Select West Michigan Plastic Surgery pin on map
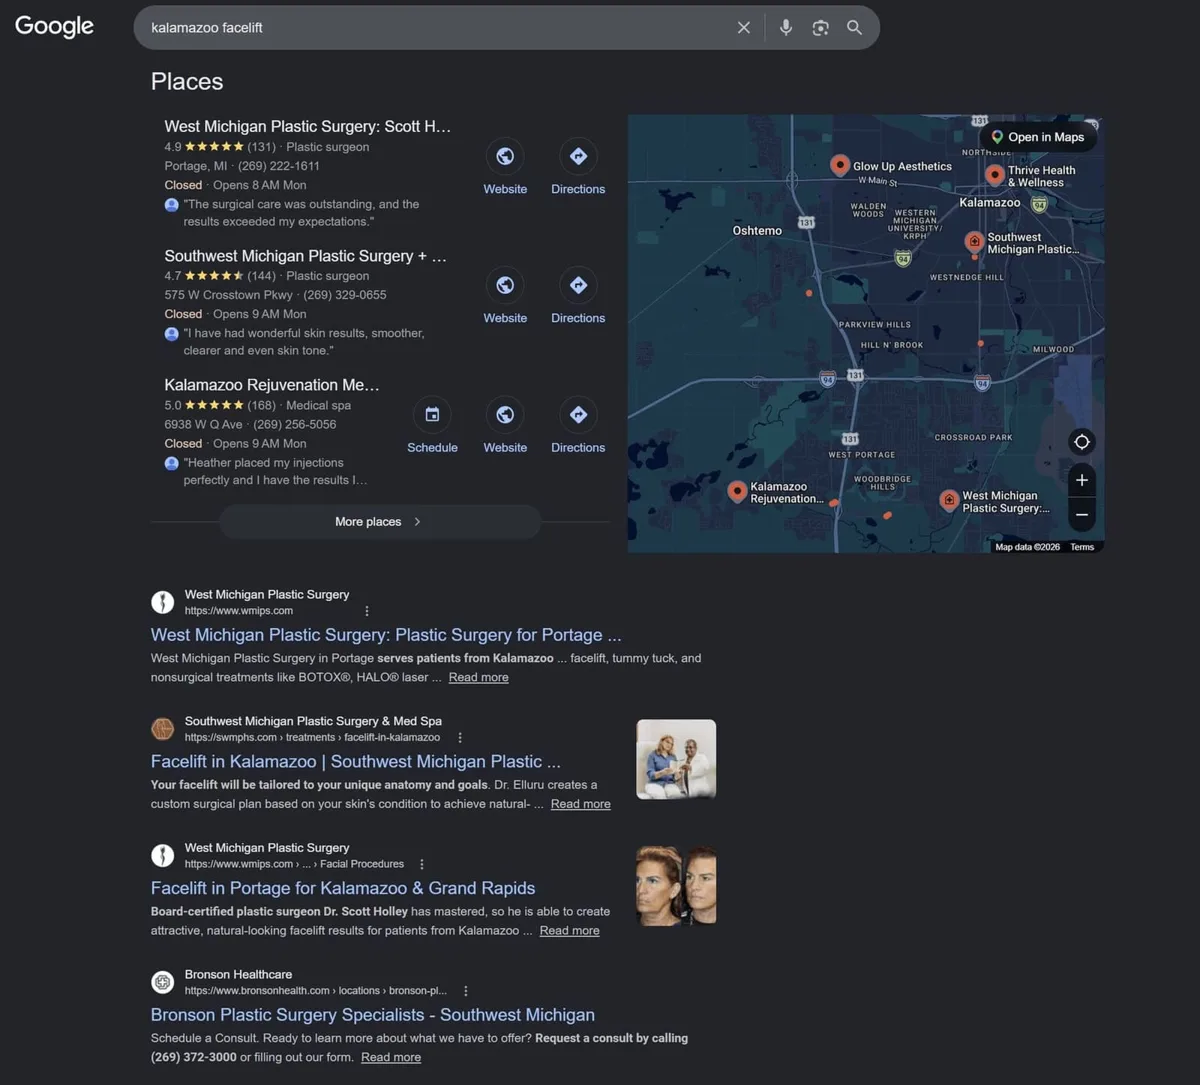This screenshot has width=1200, height=1085. (949, 500)
